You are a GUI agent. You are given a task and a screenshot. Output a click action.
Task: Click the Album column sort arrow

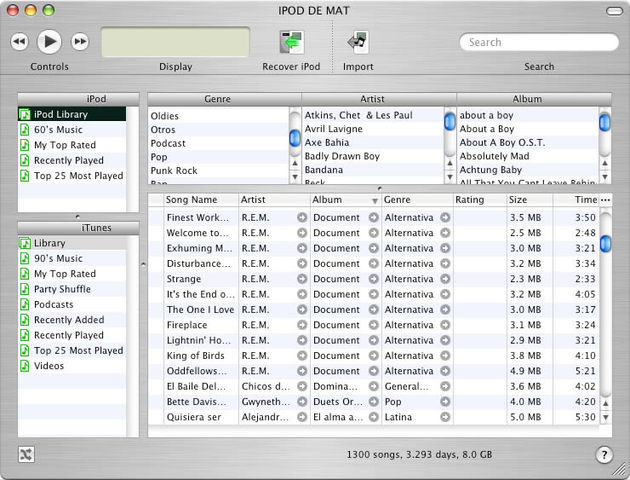(x=374, y=200)
